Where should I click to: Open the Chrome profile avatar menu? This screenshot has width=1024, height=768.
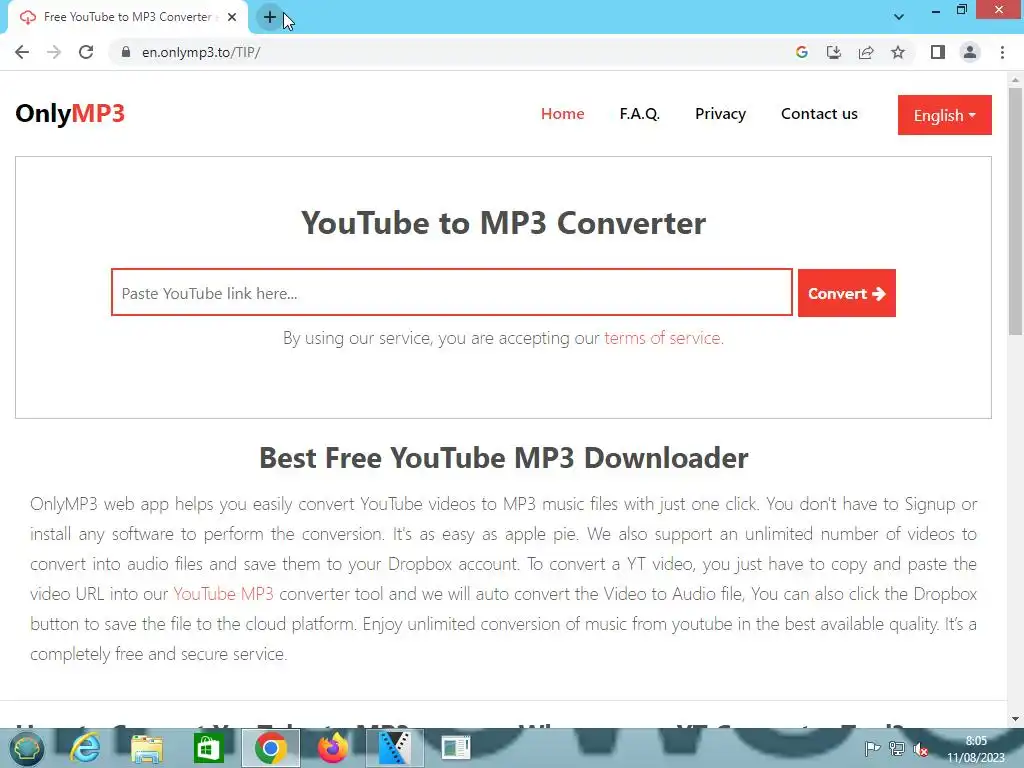[970, 52]
